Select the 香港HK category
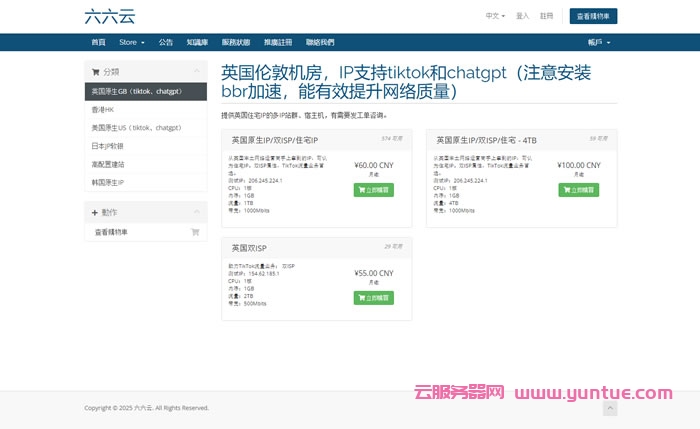This screenshot has width=700, height=429. (x=103, y=109)
